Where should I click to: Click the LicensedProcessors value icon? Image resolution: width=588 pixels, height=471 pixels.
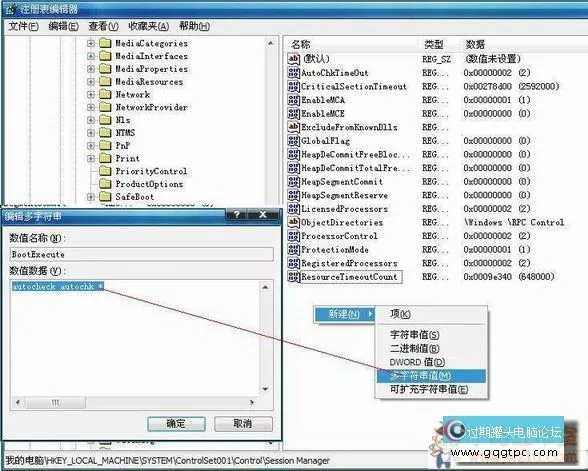[294, 208]
